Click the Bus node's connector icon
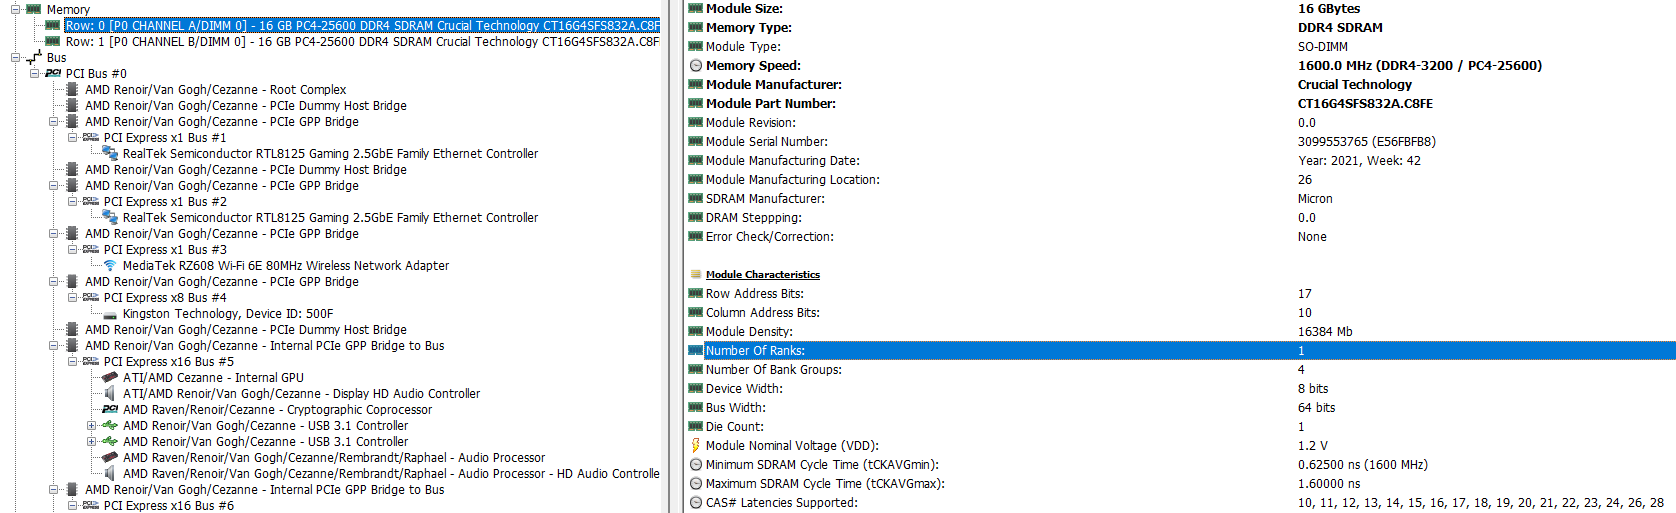Image resolution: width=1676 pixels, height=513 pixels. tap(33, 58)
